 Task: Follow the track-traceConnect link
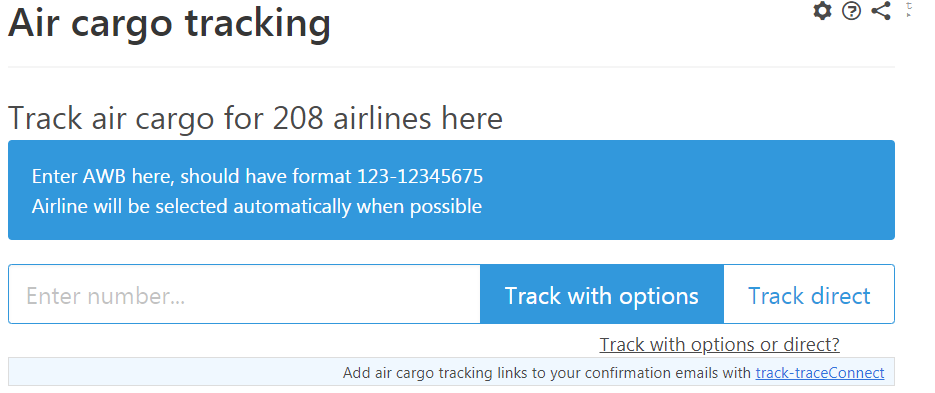[x=820, y=373]
